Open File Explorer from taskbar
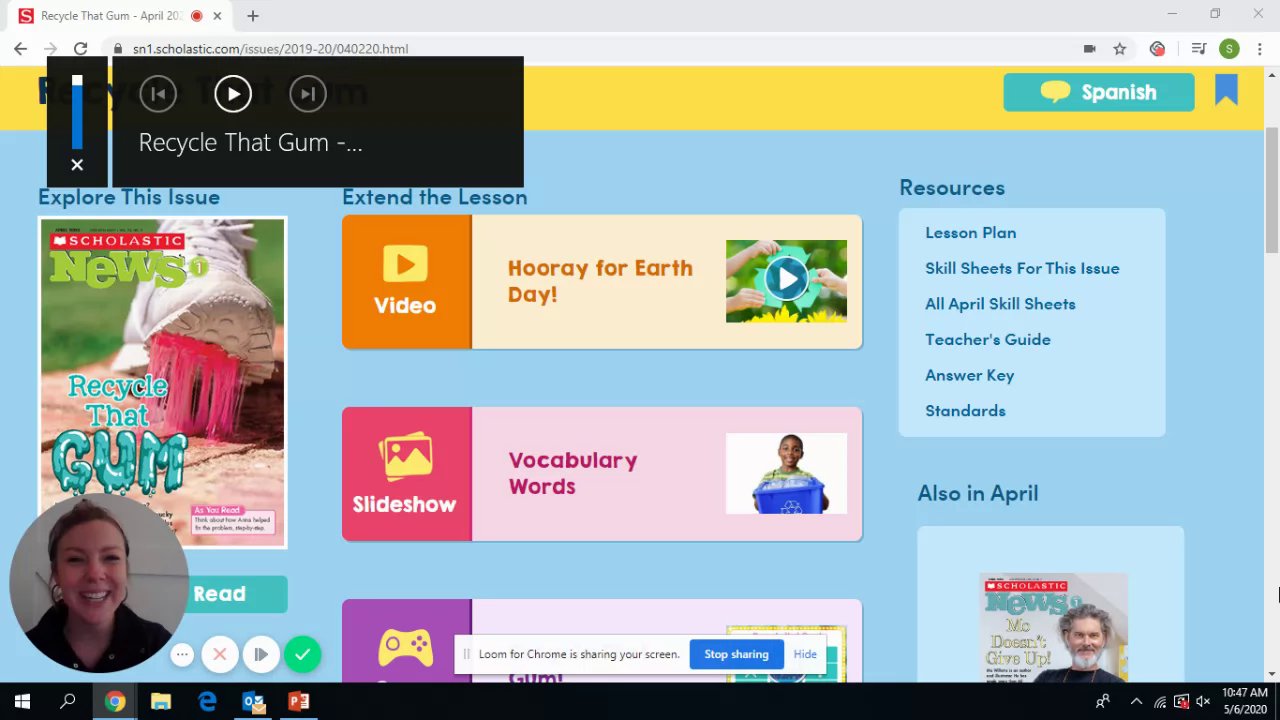The image size is (1280, 720). pyautogui.click(x=161, y=702)
